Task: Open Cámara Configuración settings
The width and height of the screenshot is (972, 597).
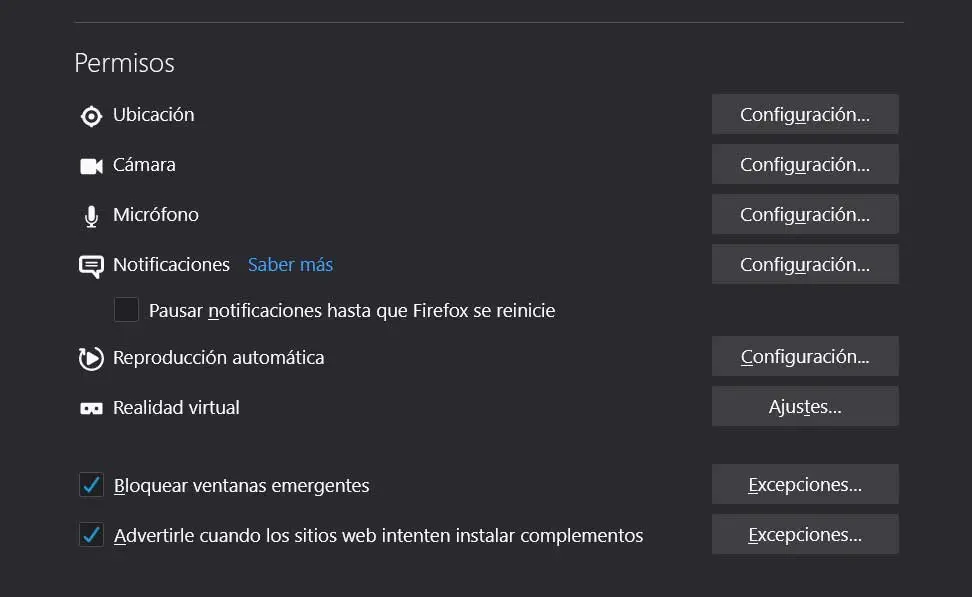Action: point(805,164)
